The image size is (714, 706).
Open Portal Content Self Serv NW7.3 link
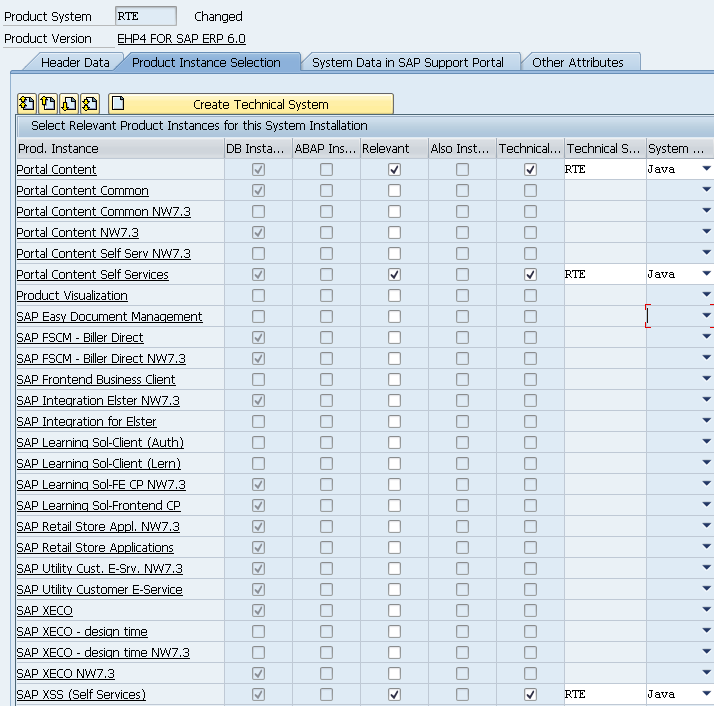tap(103, 253)
